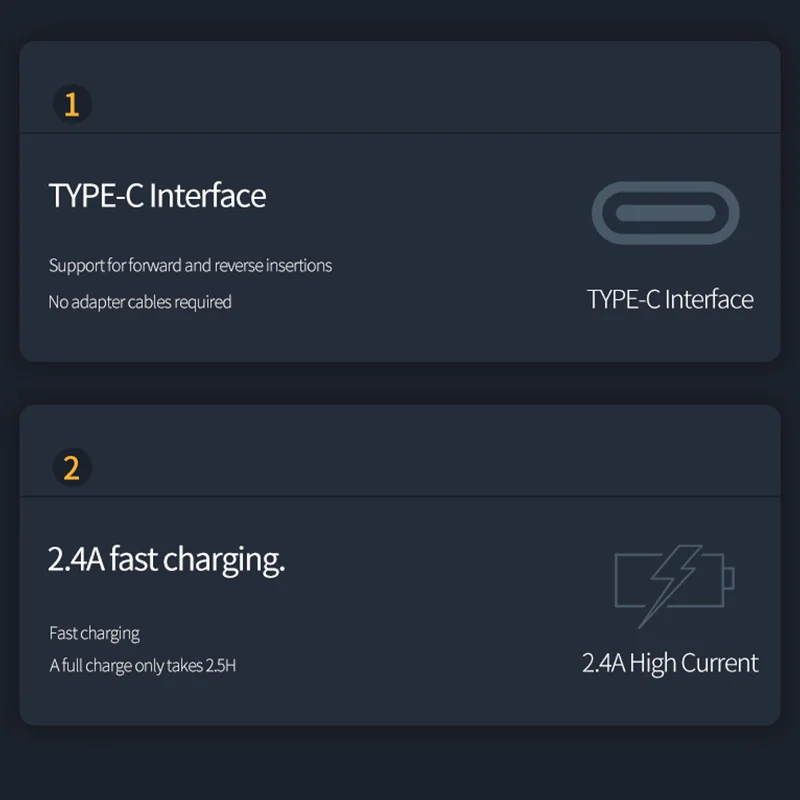Select the yellow number 1 badge
The image size is (800, 800).
pyautogui.click(x=72, y=104)
